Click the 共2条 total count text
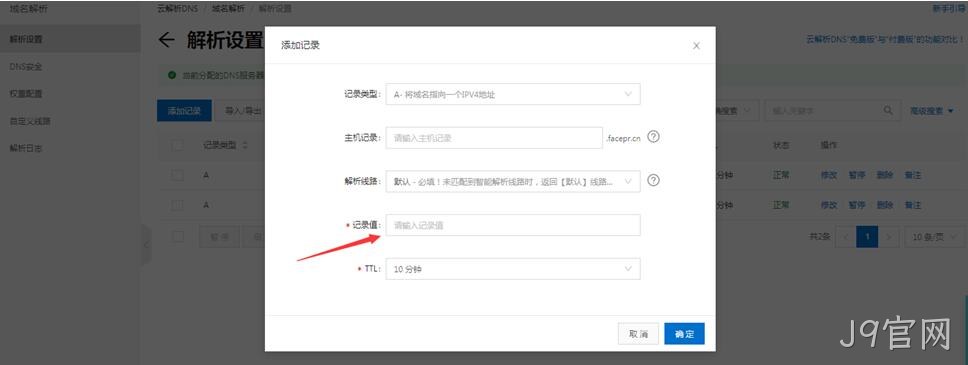This screenshot has height=365, width=968. pos(819,237)
